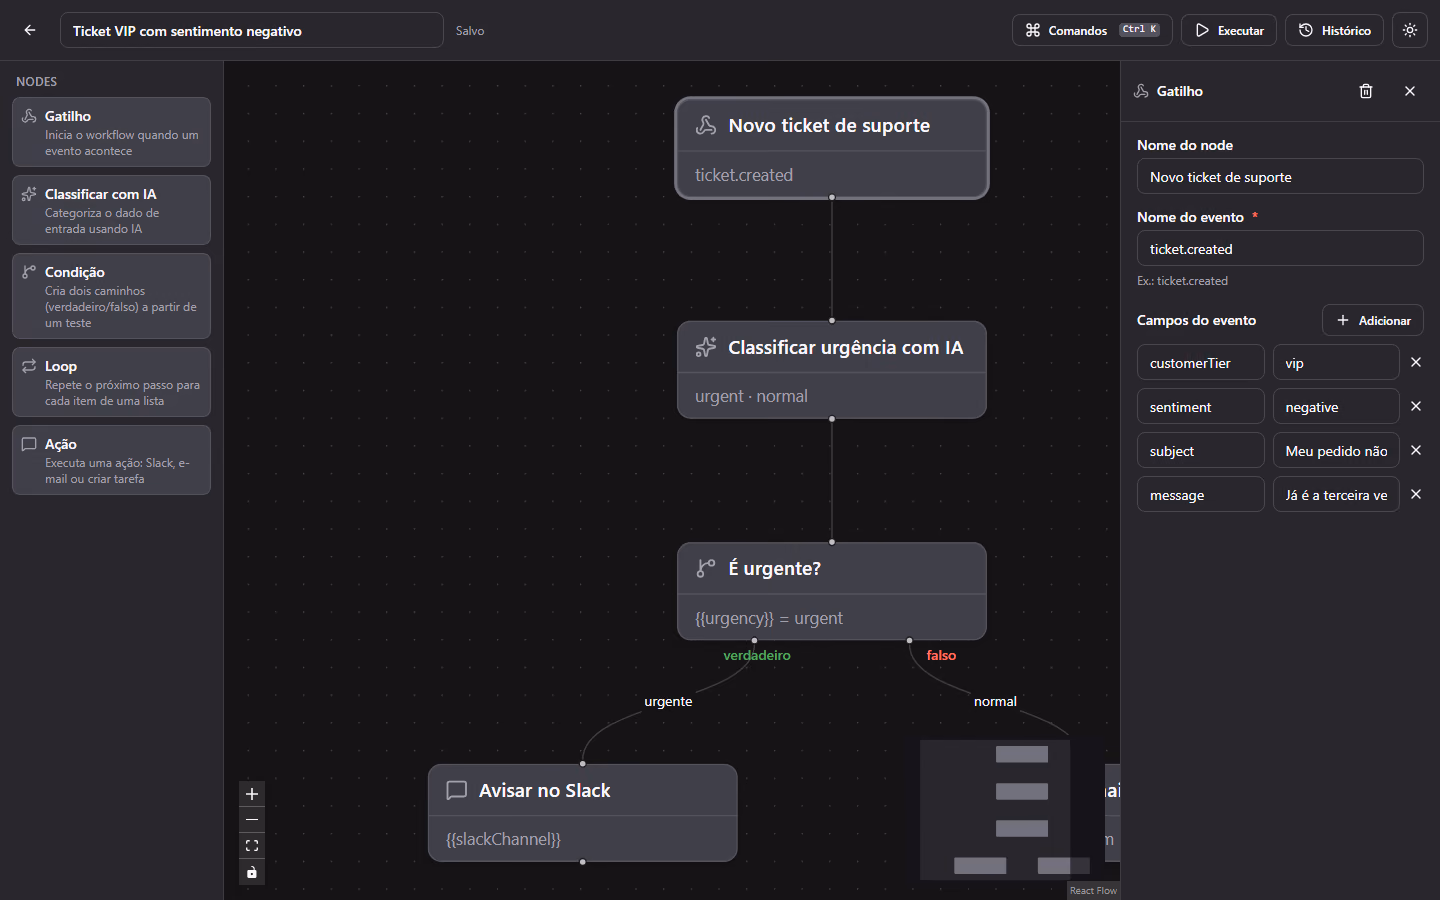The image size is (1440, 900).
Task: Click the normal edge label
Action: coord(995,701)
